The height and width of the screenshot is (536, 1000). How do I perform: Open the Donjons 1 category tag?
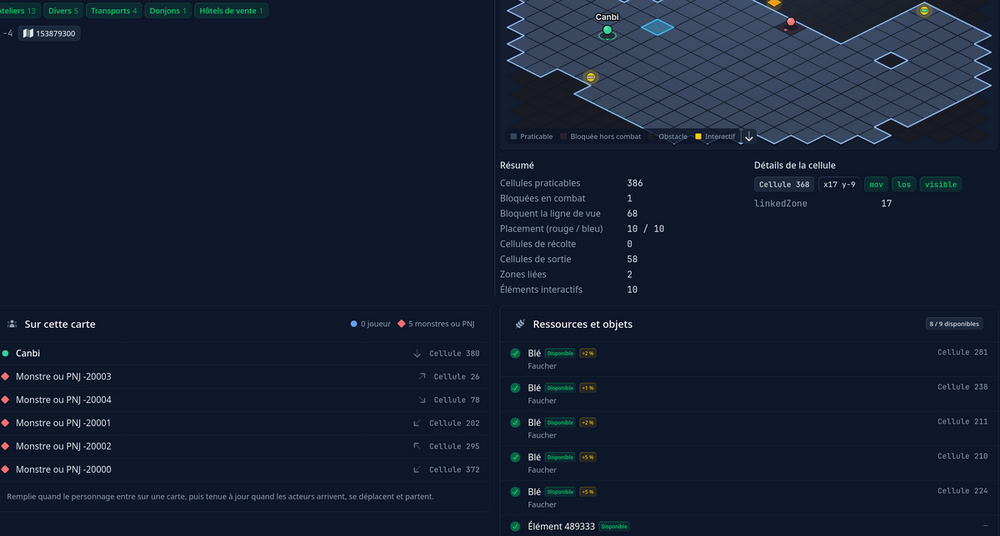[x=168, y=11]
